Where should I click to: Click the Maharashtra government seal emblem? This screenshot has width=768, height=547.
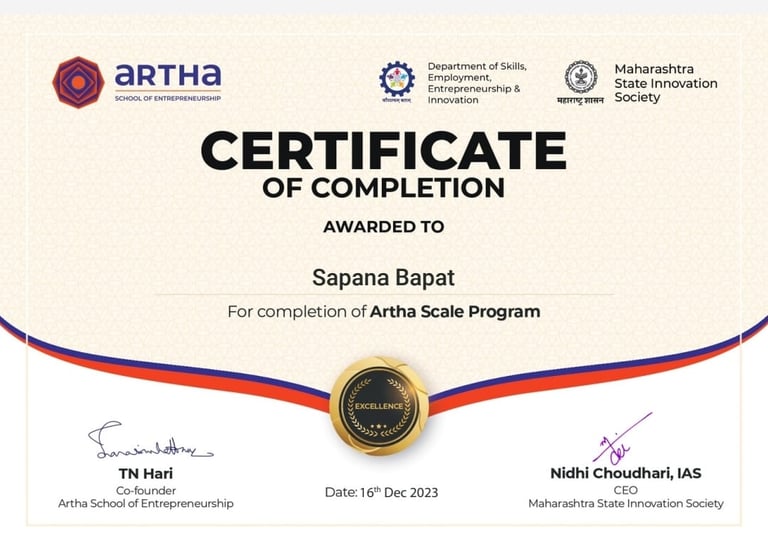pyautogui.click(x=581, y=77)
